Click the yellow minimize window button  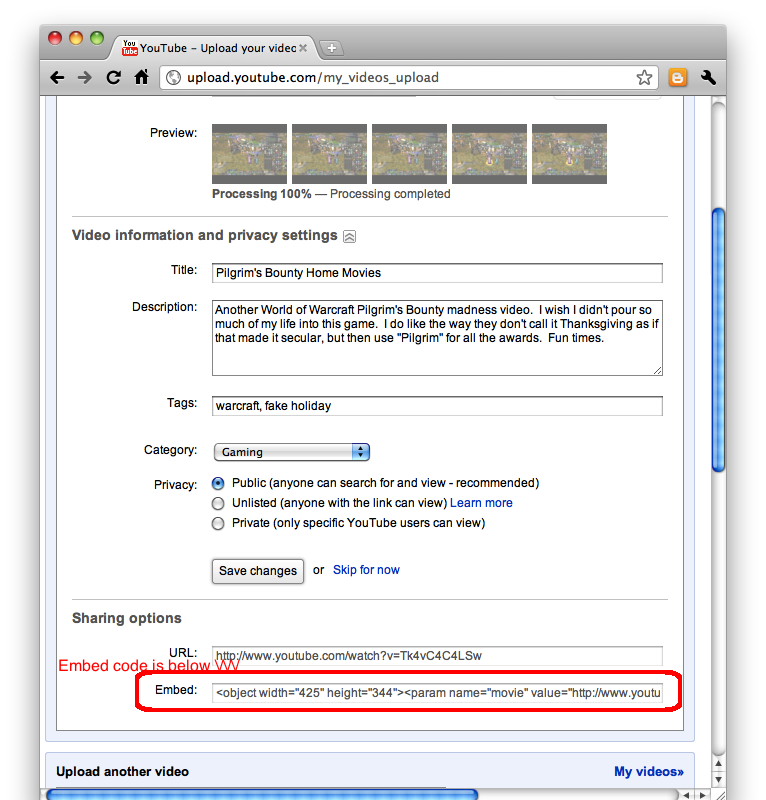click(x=76, y=38)
